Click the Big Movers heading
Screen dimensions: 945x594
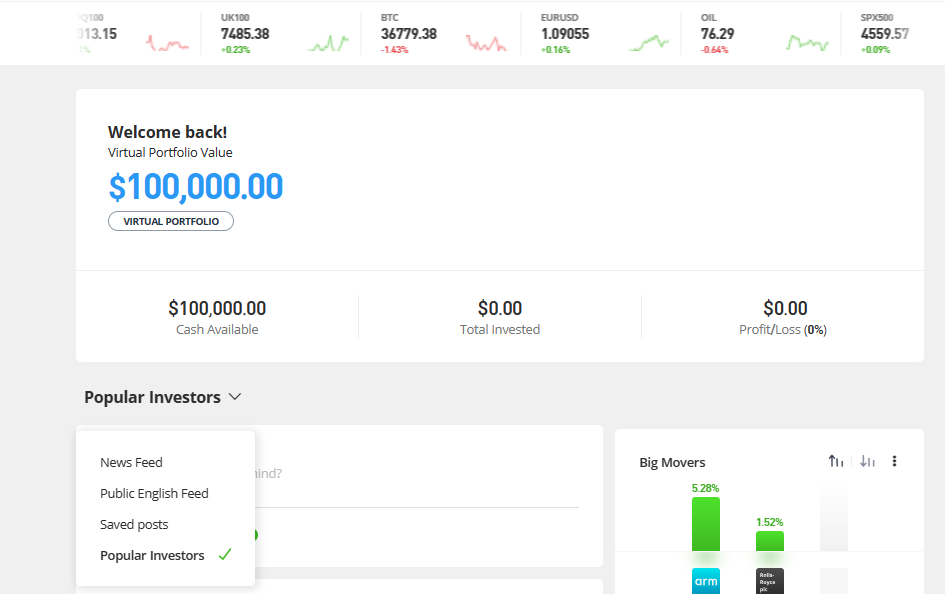pyautogui.click(x=672, y=463)
